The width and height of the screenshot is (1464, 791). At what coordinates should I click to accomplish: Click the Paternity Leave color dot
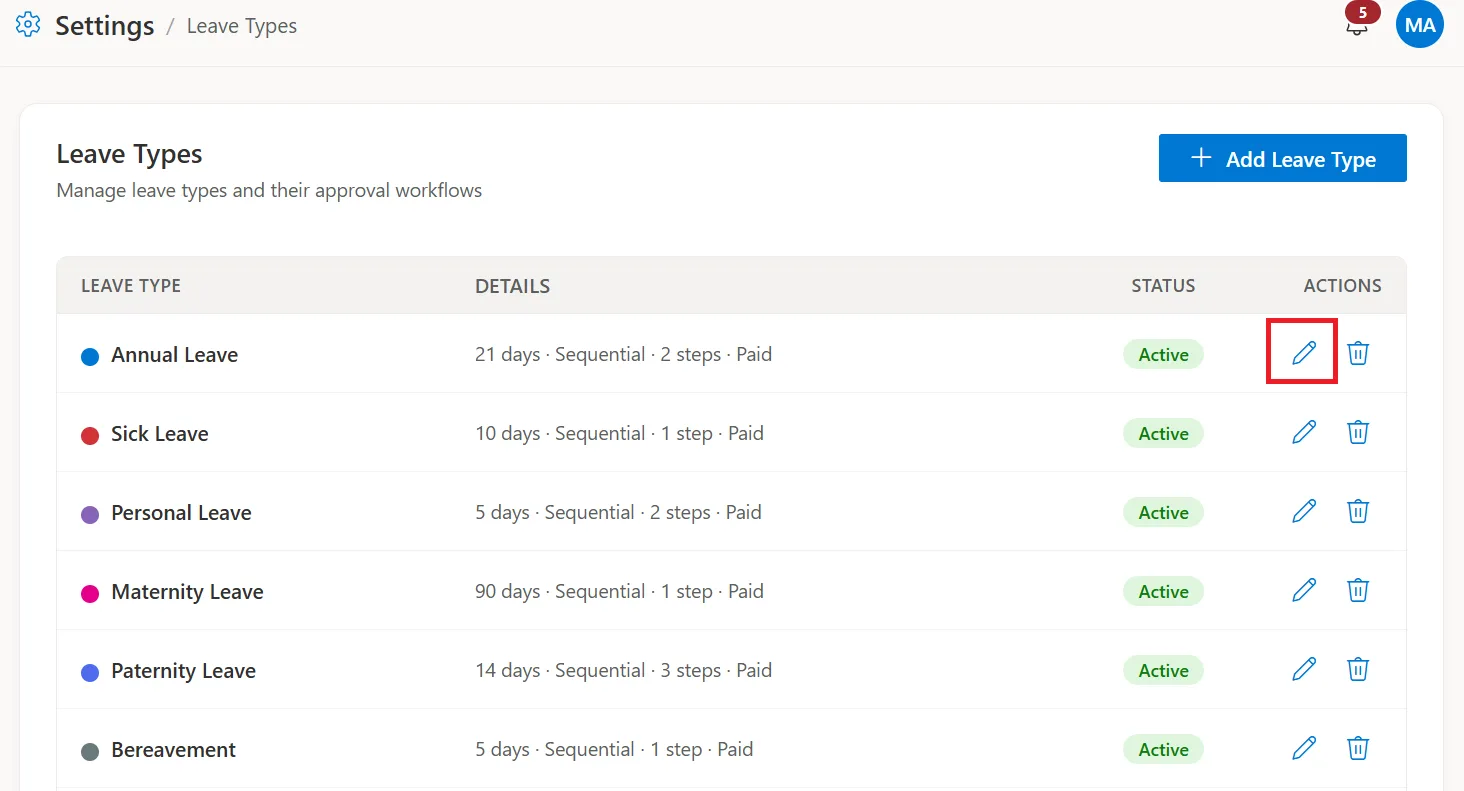(90, 672)
